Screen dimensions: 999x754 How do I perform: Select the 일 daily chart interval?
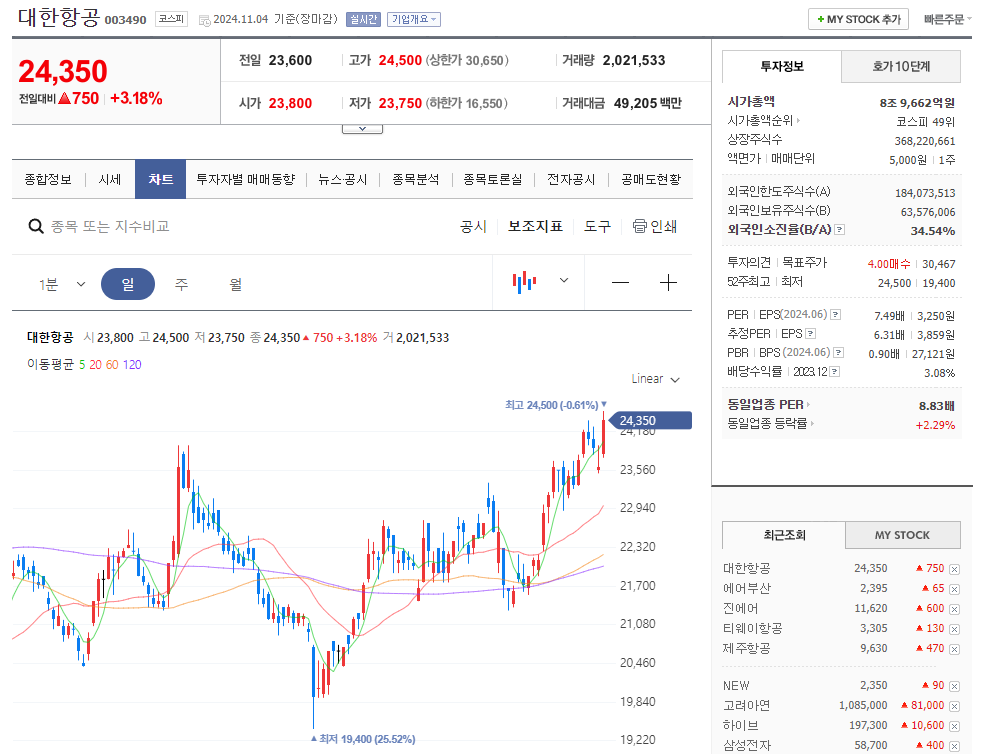pos(127,284)
